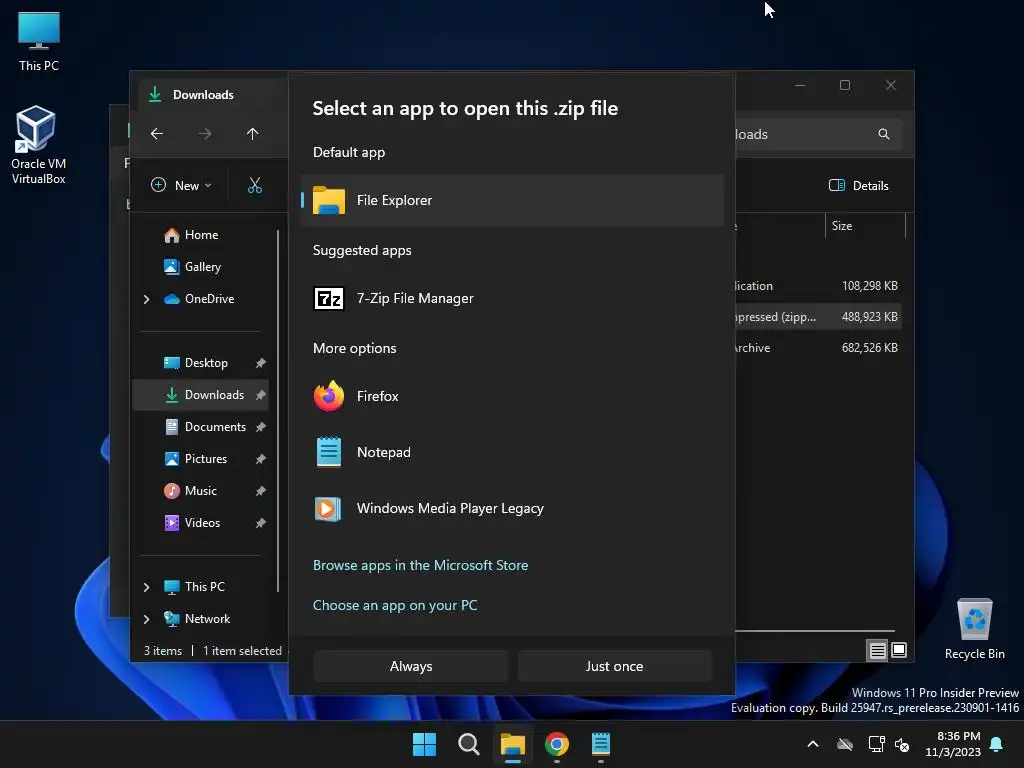
Task: Unpin Desktop using its pin icon
Action: point(261,363)
